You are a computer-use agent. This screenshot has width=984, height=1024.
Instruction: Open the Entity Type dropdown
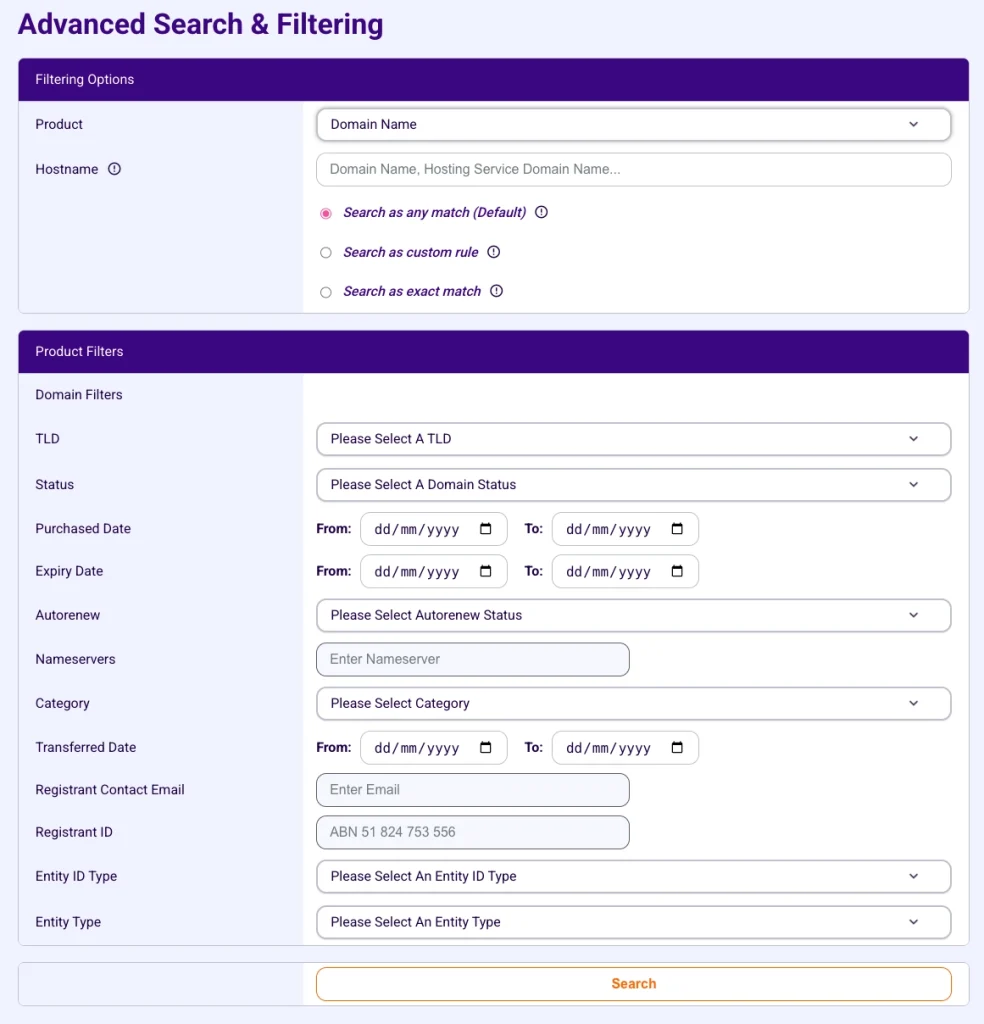(x=633, y=922)
